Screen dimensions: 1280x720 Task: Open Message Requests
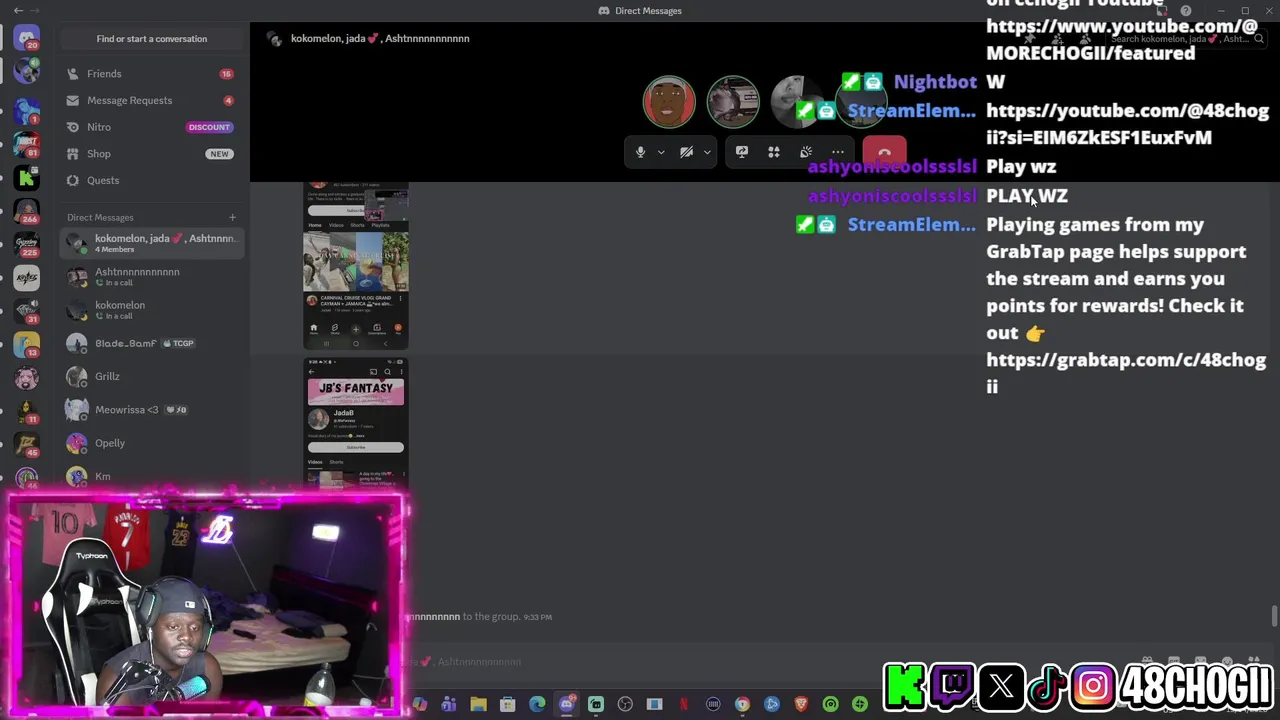tap(152, 100)
